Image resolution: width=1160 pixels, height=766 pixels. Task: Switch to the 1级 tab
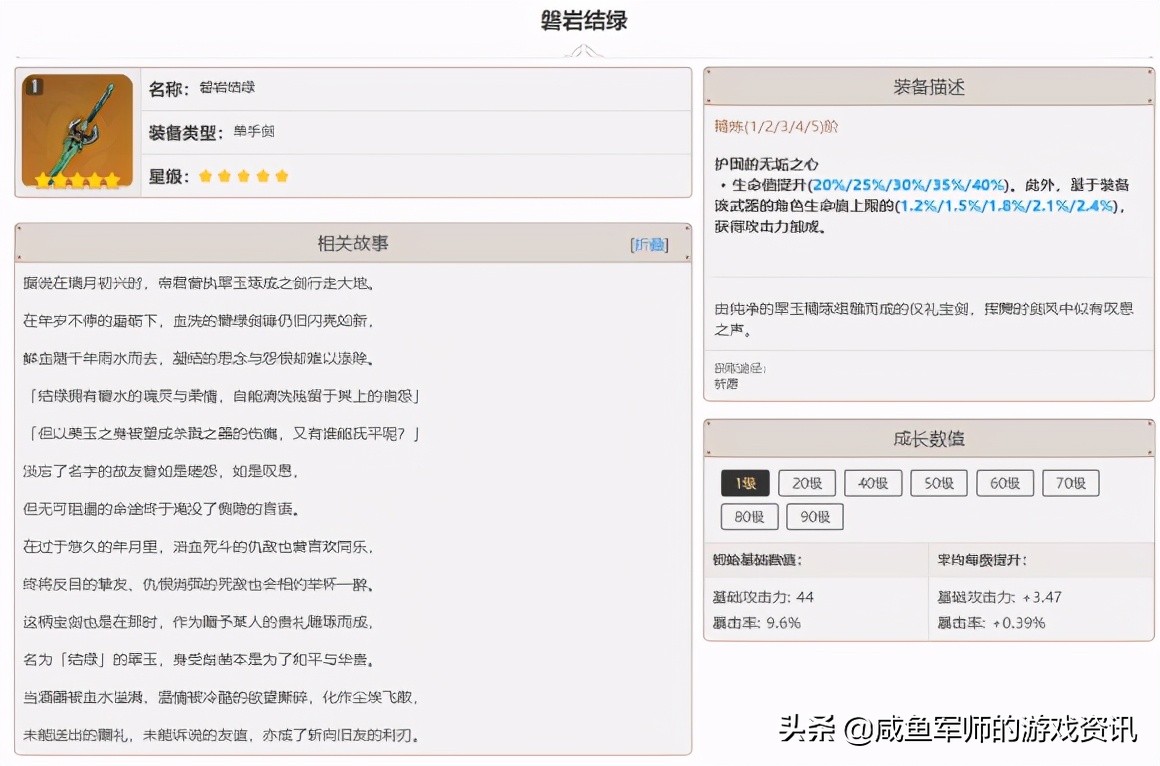[x=744, y=482]
